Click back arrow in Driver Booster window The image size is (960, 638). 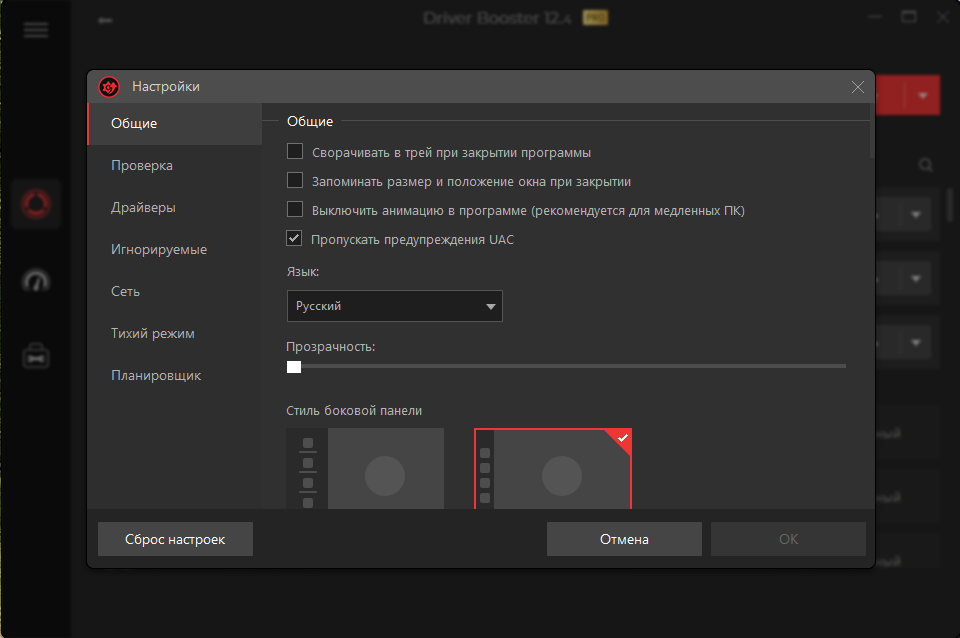(x=105, y=20)
